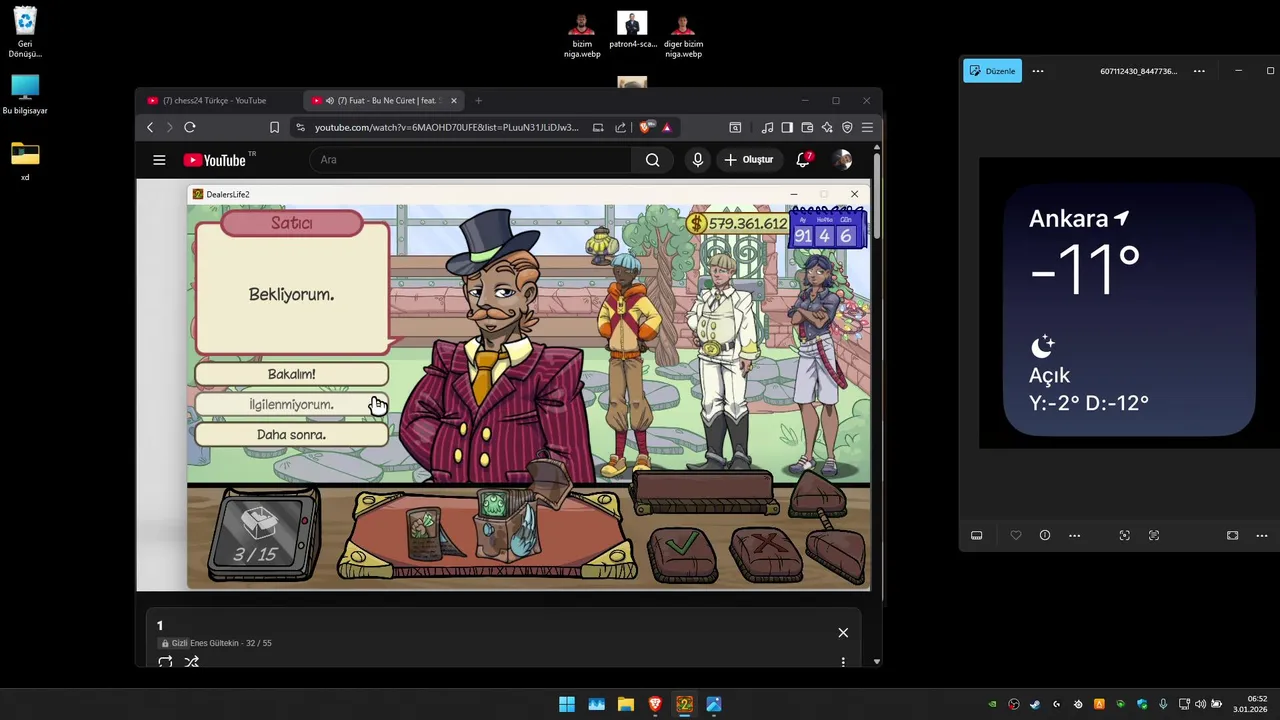
Task: Open File Explorer from taskbar
Action: [626, 704]
